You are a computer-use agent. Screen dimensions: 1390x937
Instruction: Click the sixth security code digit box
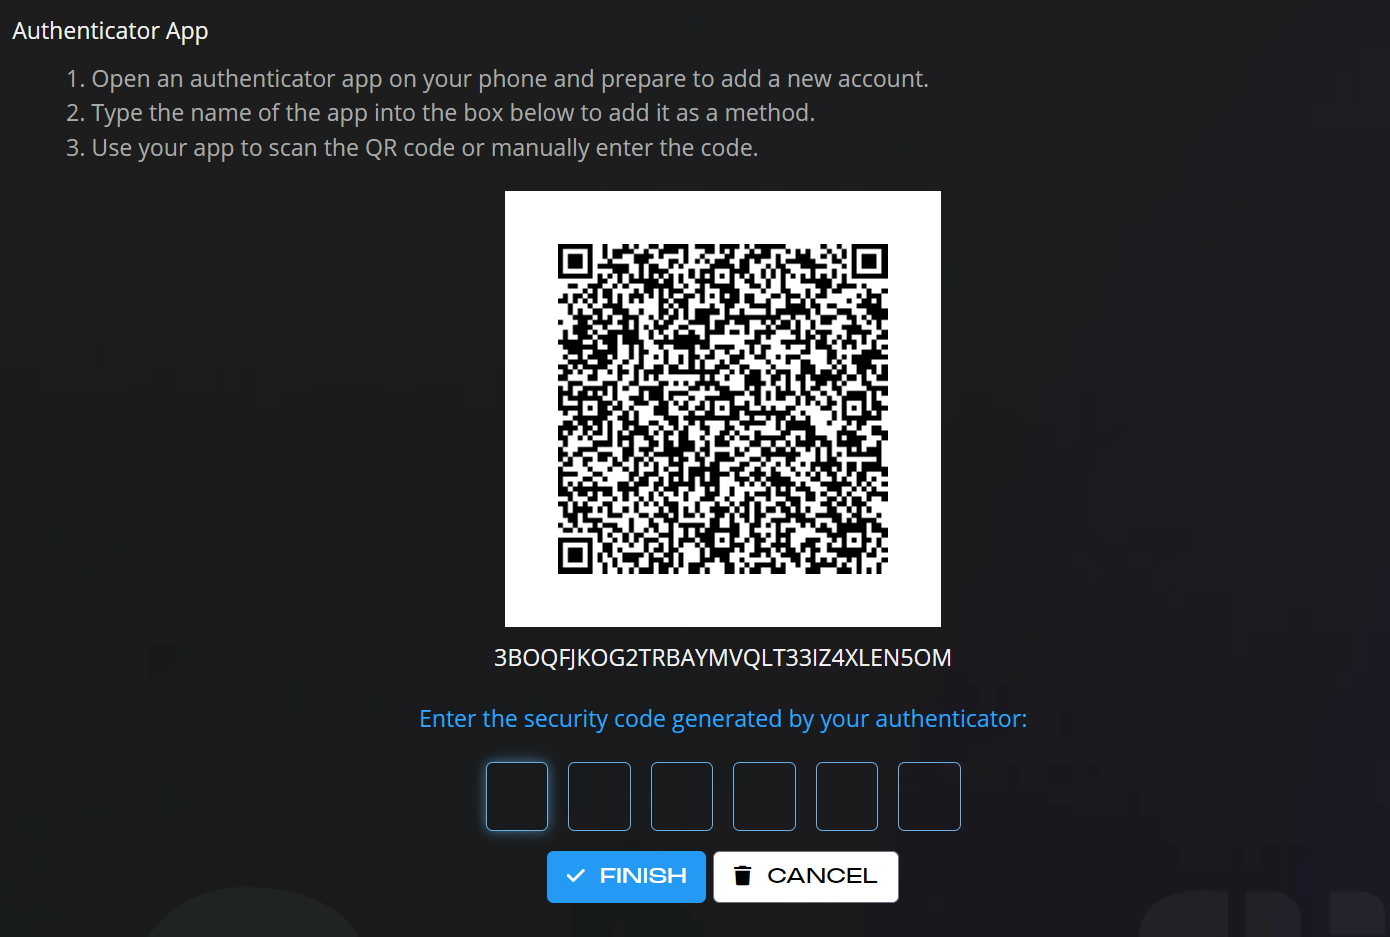coord(929,796)
